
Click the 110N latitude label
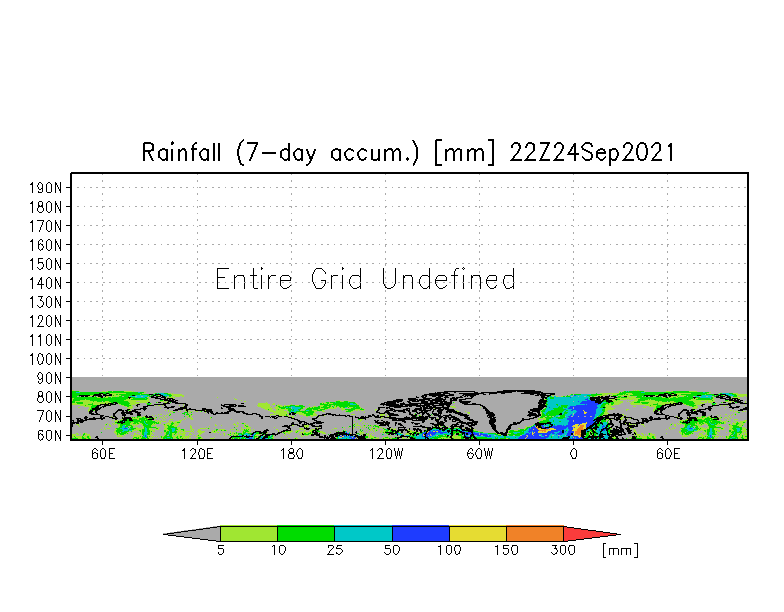[x=46, y=340]
